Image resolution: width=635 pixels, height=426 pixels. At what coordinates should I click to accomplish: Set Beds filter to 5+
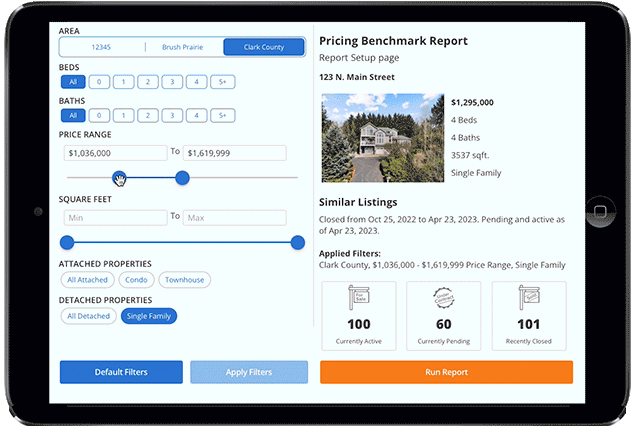click(x=223, y=82)
